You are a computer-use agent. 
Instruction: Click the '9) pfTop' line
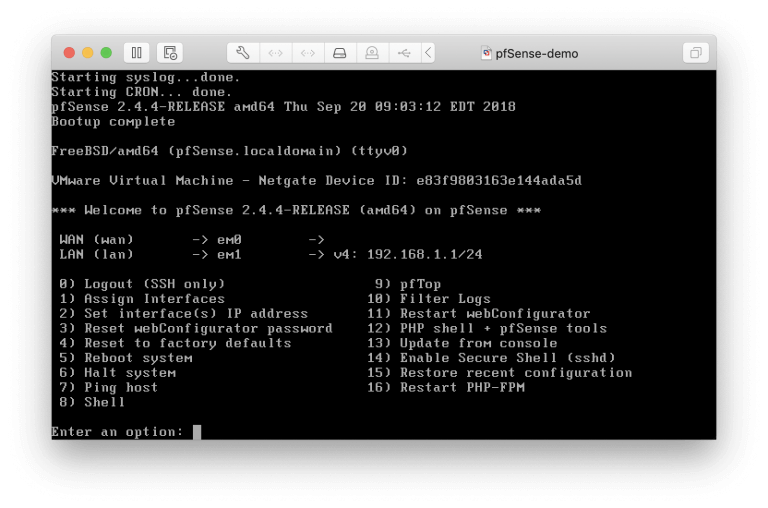[x=408, y=284]
